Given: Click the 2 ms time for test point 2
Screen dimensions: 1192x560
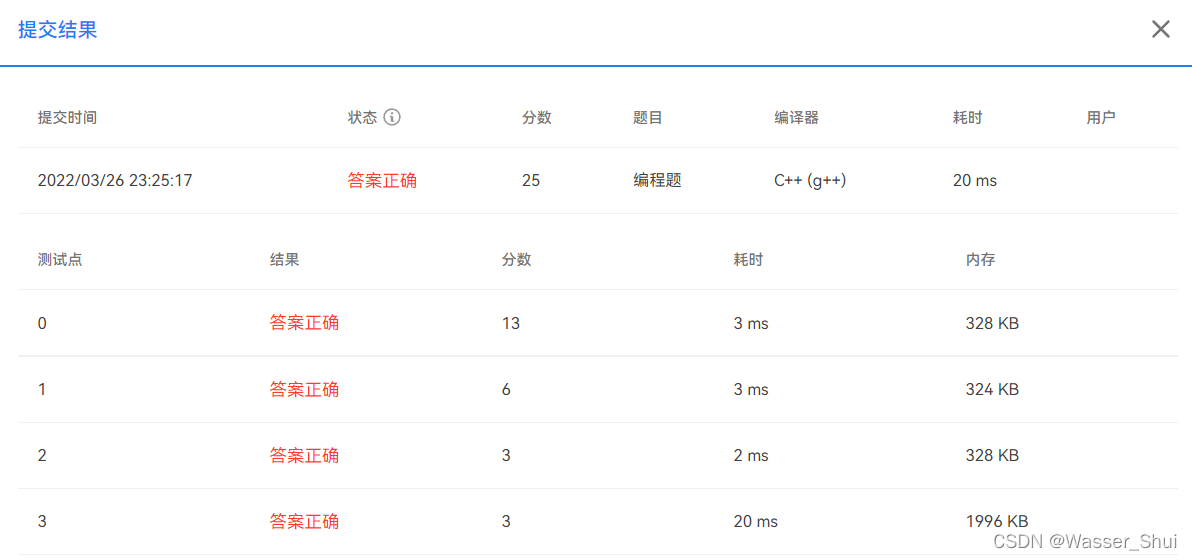Looking at the screenshot, I should 750,456.
